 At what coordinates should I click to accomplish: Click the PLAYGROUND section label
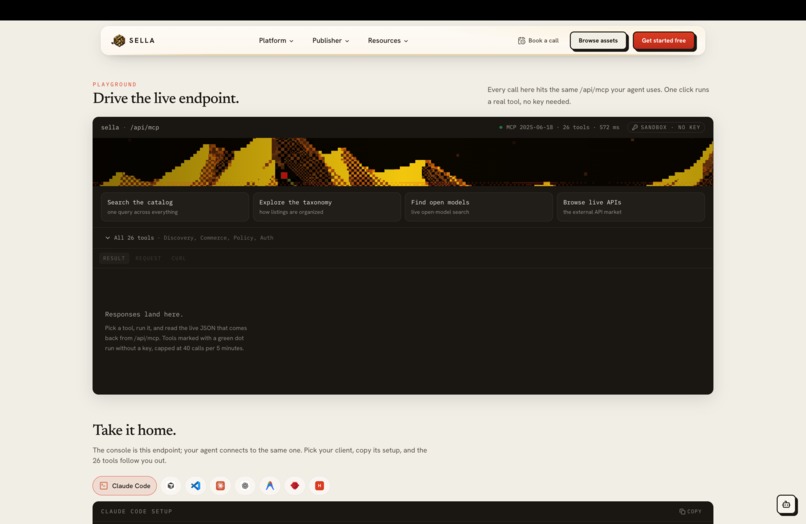(x=115, y=84)
